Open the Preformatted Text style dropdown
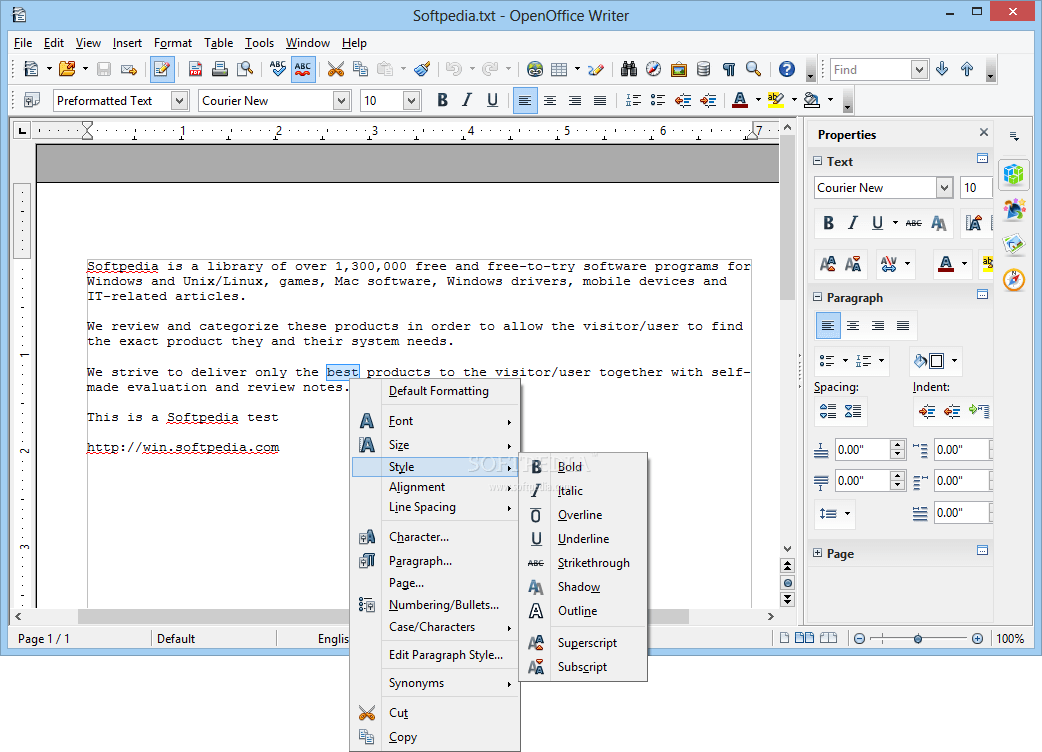The height and width of the screenshot is (752, 1042). tap(179, 100)
